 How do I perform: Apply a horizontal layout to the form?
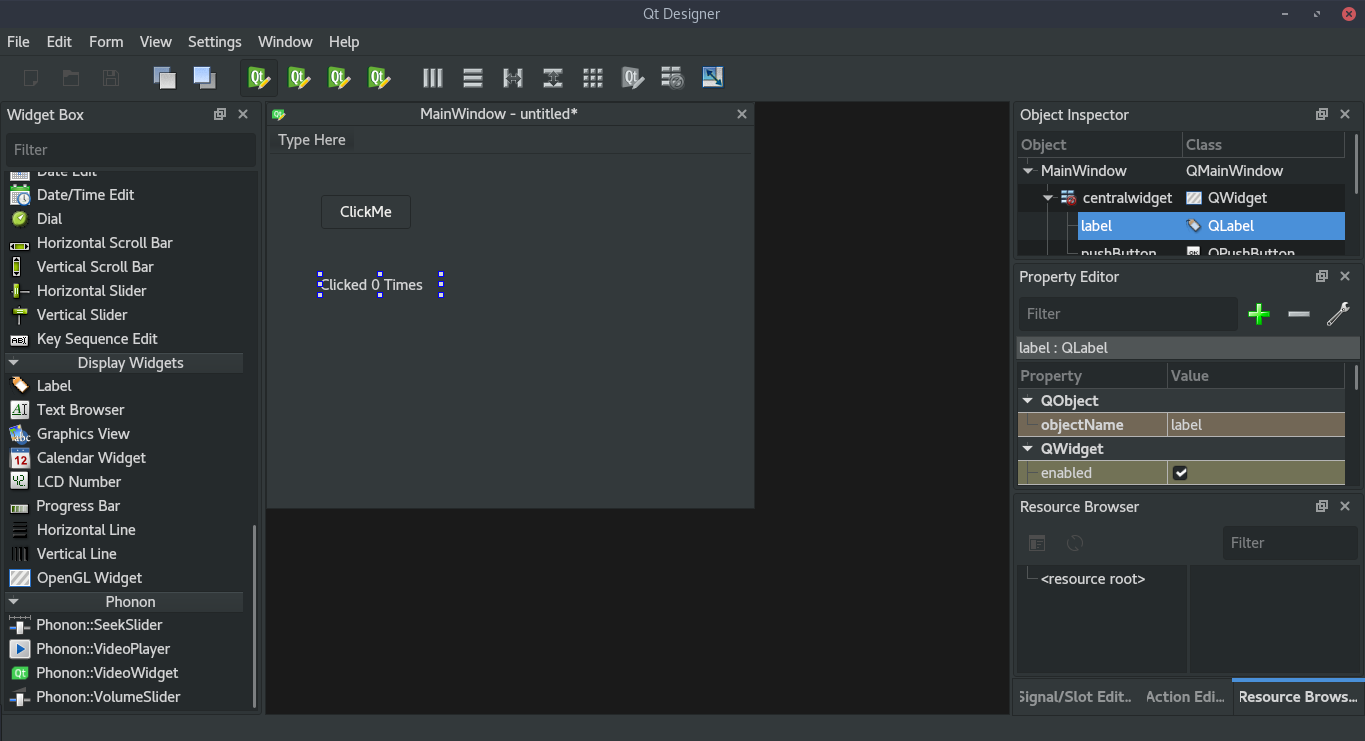pyautogui.click(x=432, y=77)
